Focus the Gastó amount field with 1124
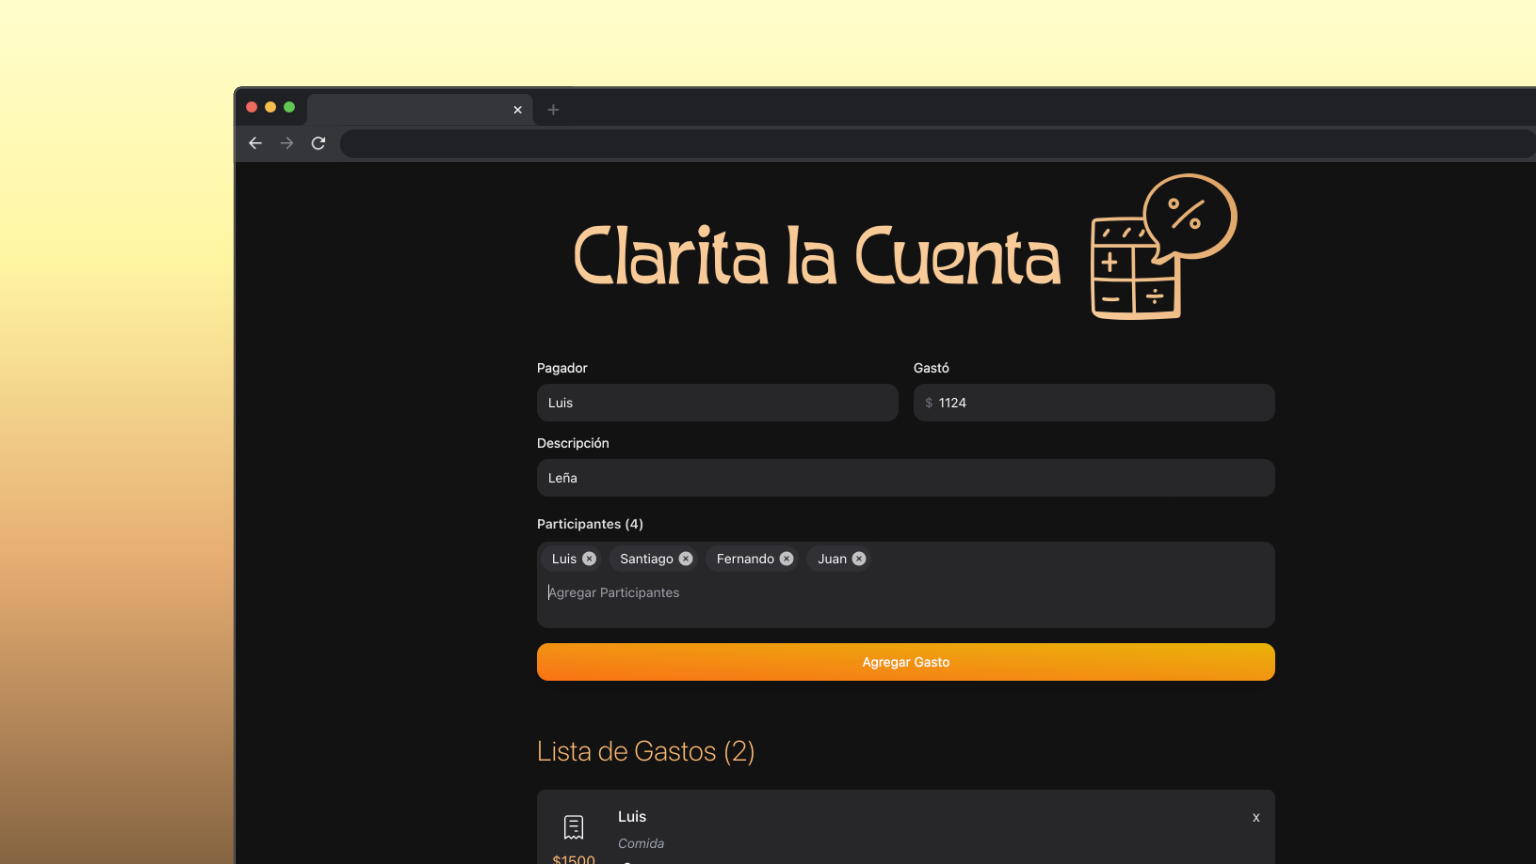The width and height of the screenshot is (1536, 864). [x=1094, y=403]
